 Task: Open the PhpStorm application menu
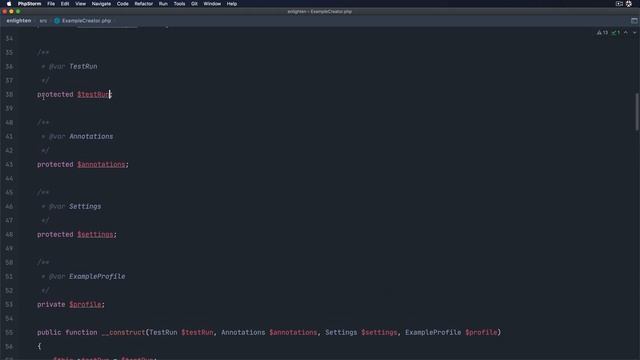pos(29,4)
